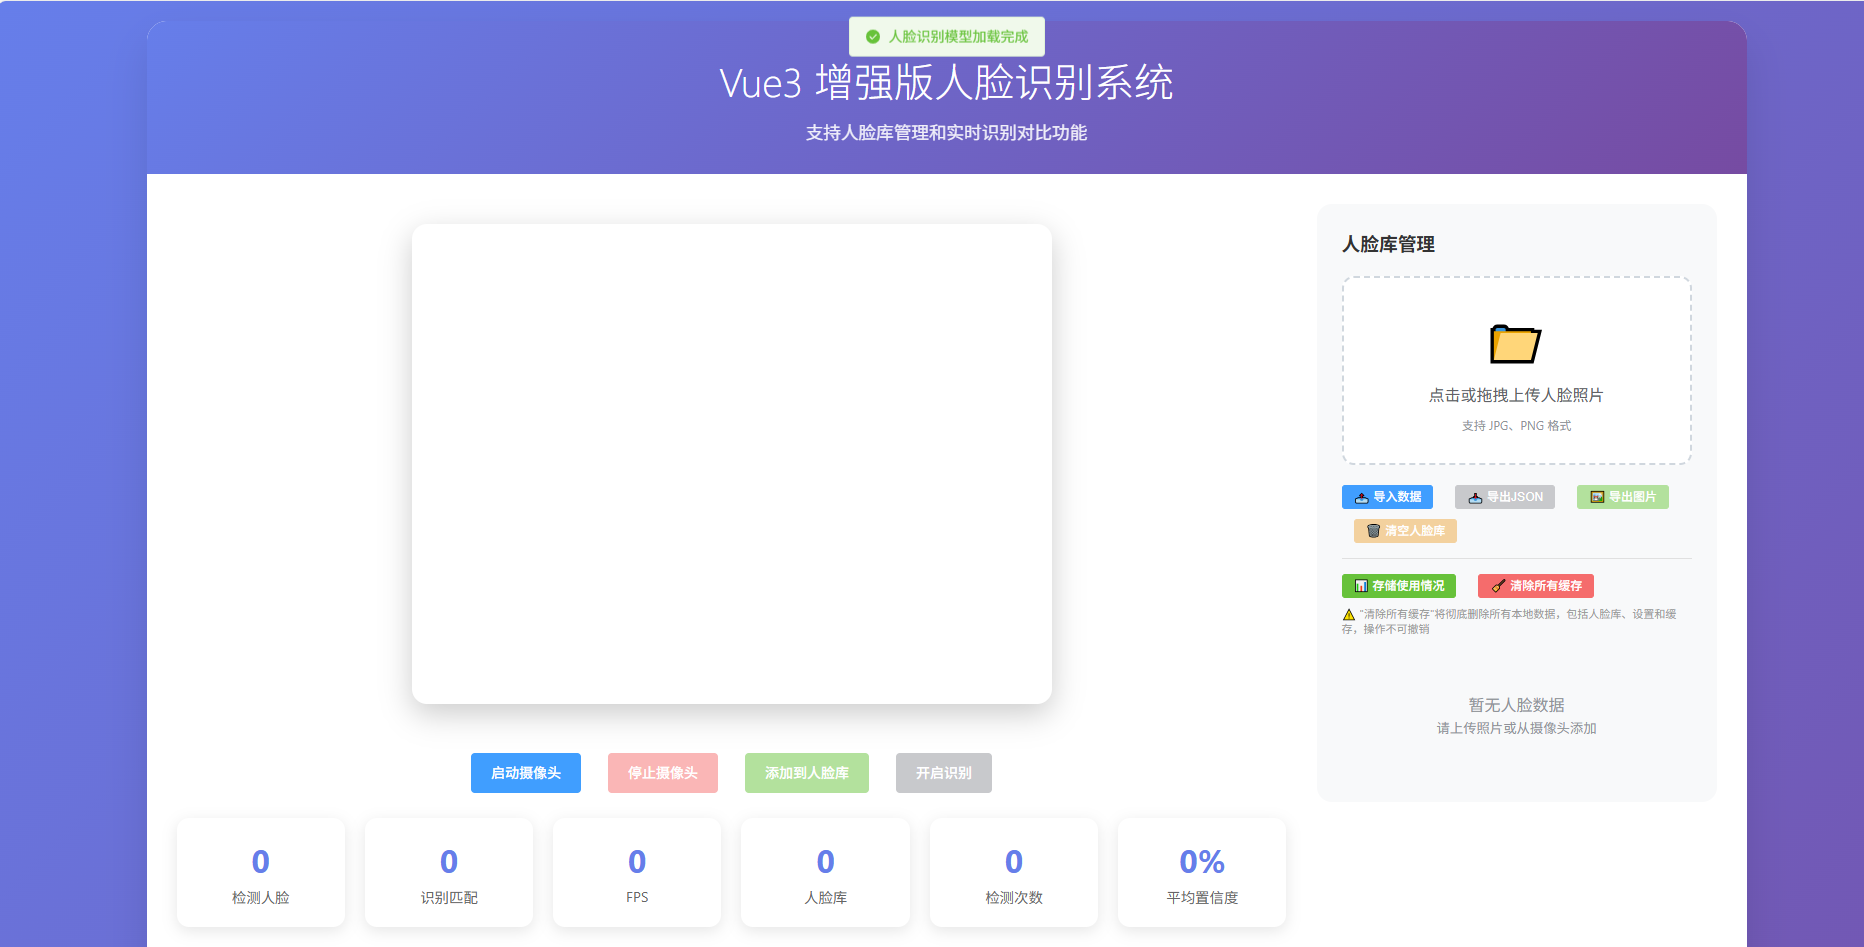Click the image icon on 导出图片 button
1864x947 pixels.
tap(1597, 498)
